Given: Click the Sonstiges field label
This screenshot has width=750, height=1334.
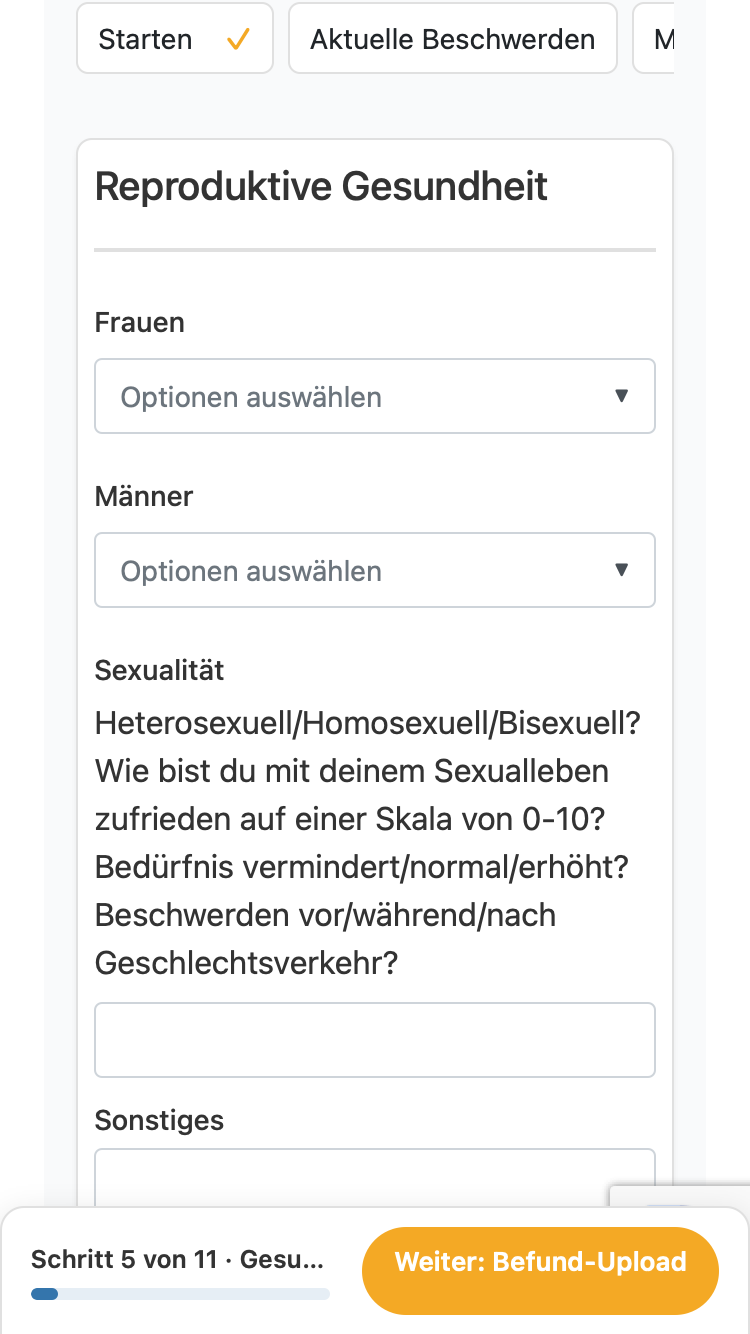Looking at the screenshot, I should click(x=159, y=1120).
